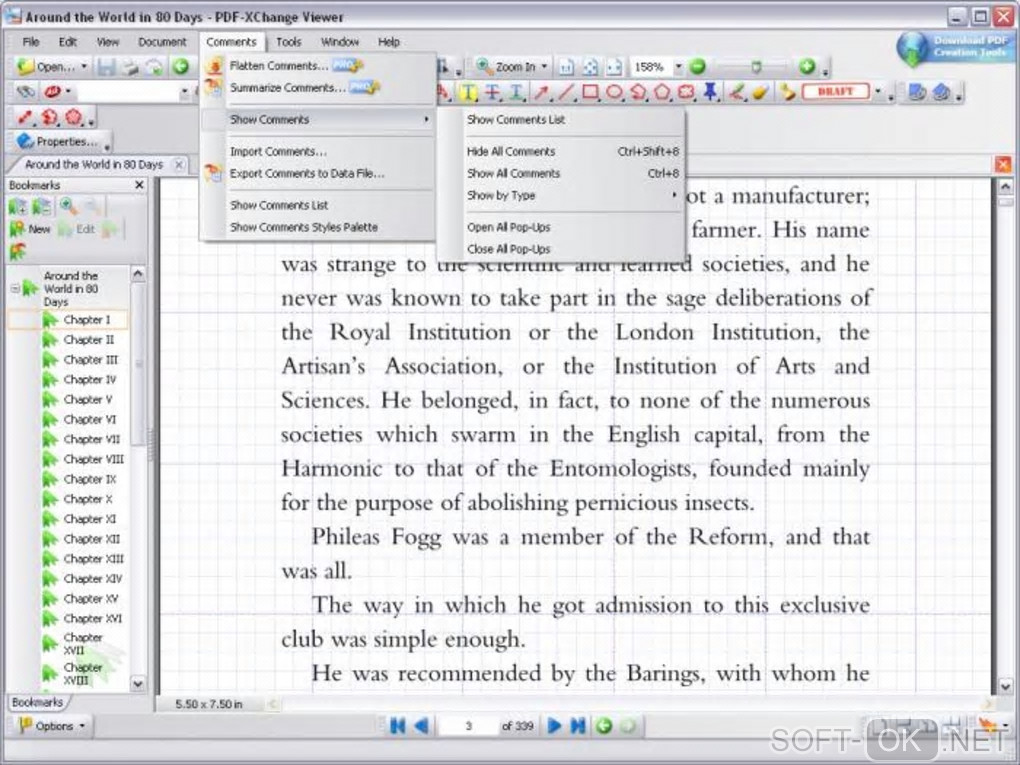
Task: Choose Show All Comments
Action: click(x=572, y=174)
